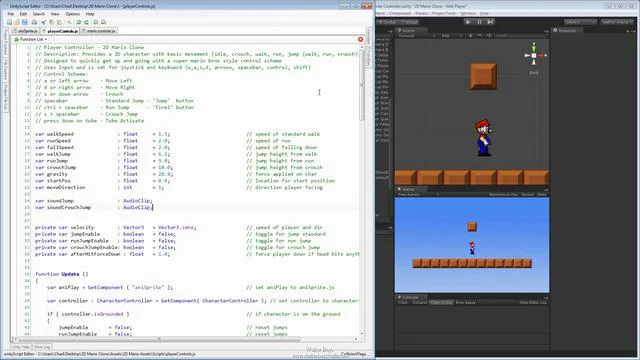The width and height of the screenshot is (640, 360).
Task: Click the code editor vertical scrollbar thumb
Action: click(x=361, y=84)
